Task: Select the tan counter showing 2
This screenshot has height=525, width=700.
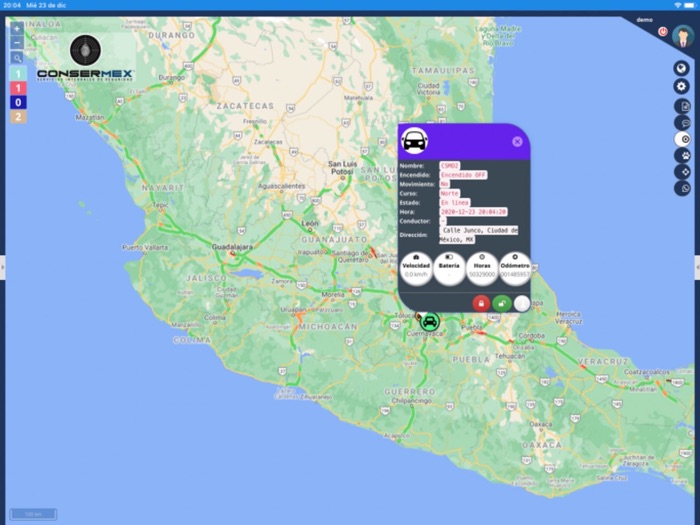Action: (18, 117)
